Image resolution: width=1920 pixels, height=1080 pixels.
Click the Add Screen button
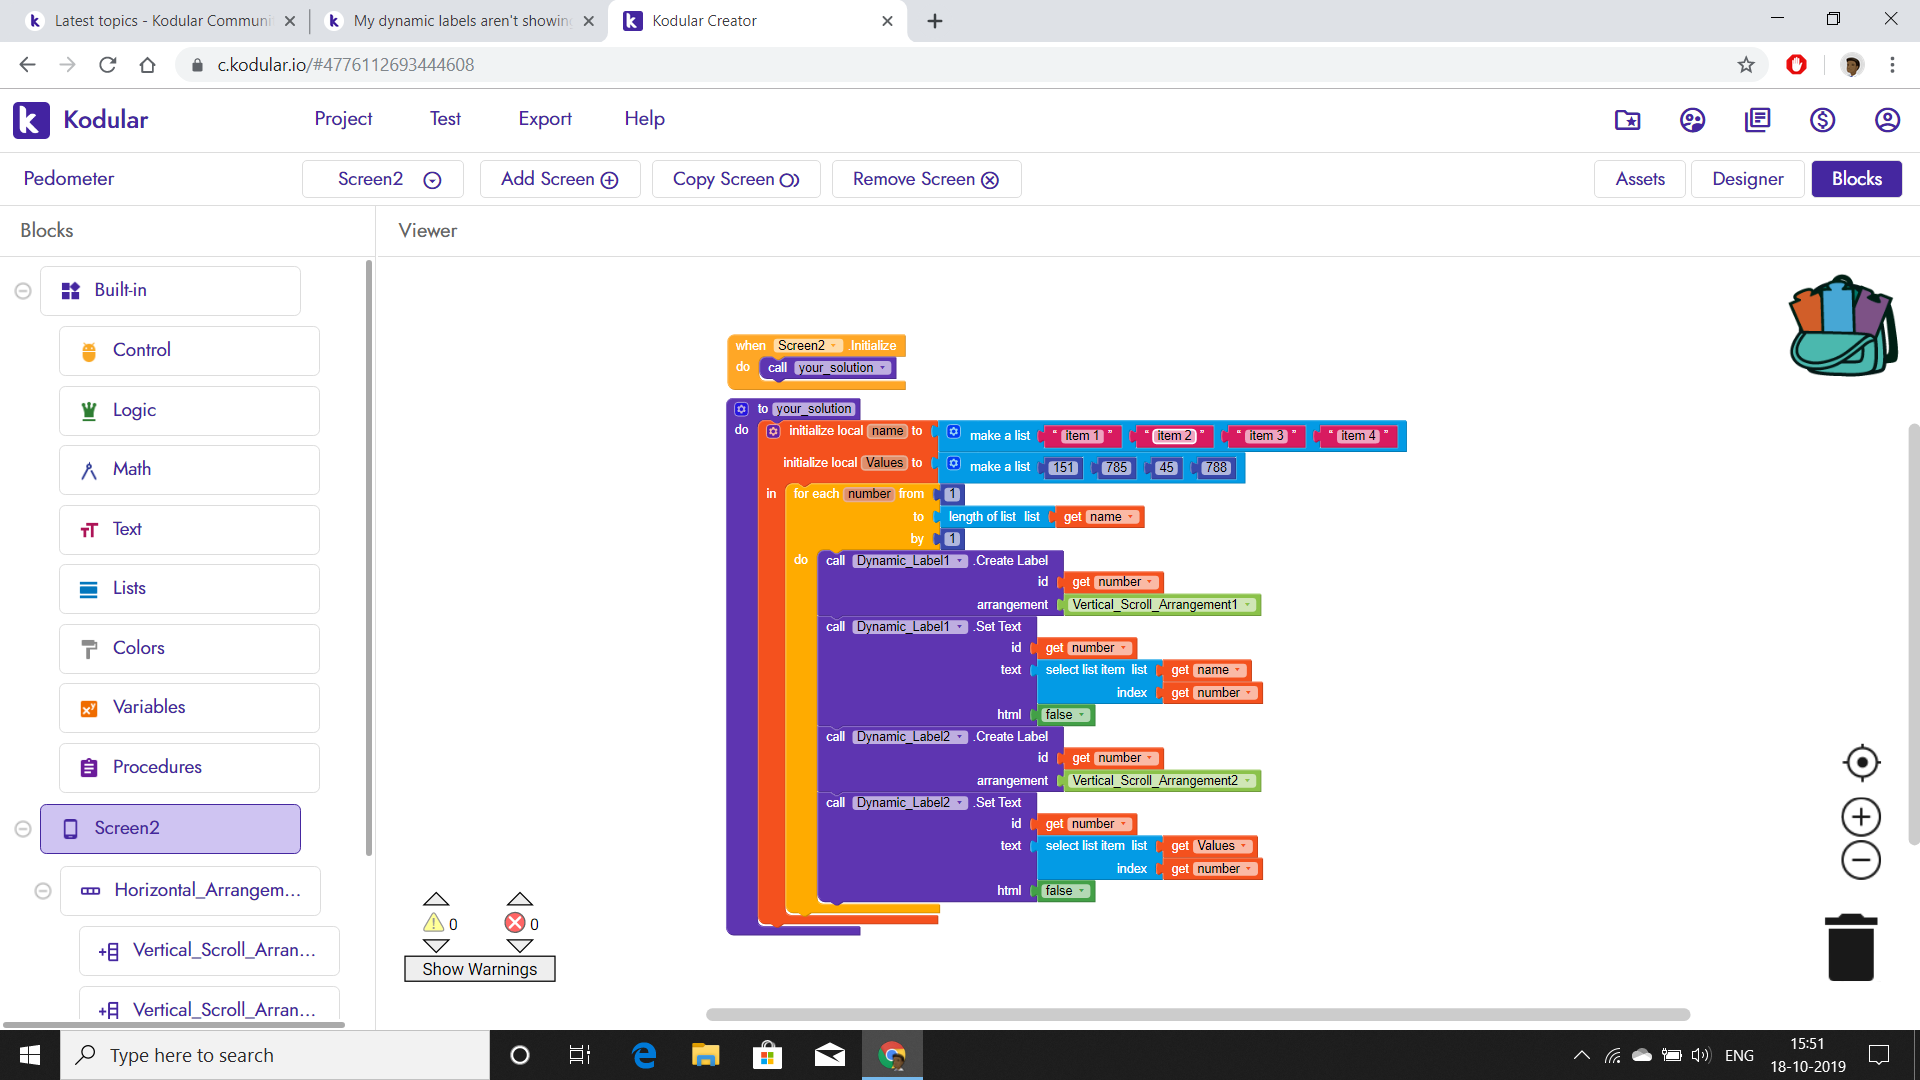pos(559,179)
